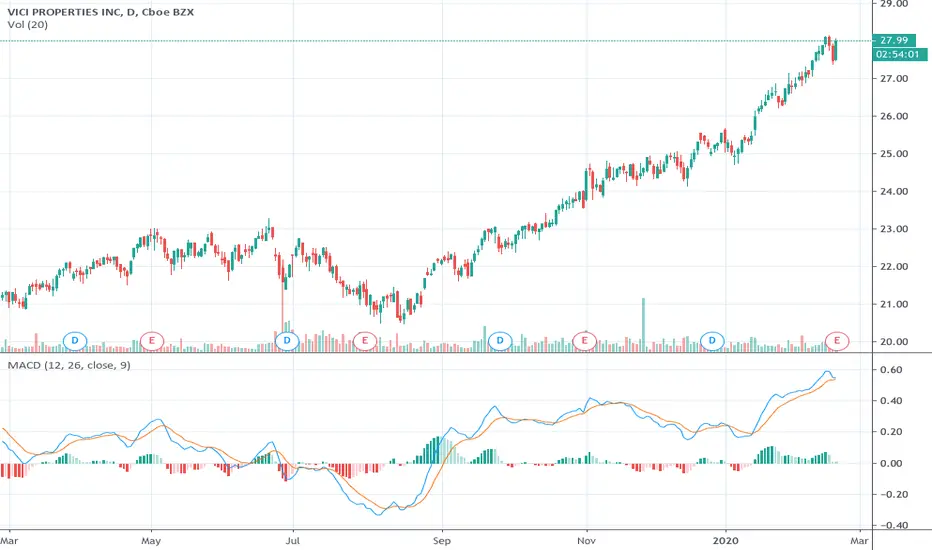The width and height of the screenshot is (932, 550).
Task: Open the E earnings marker between Jul and Sep
Action: 364,341
